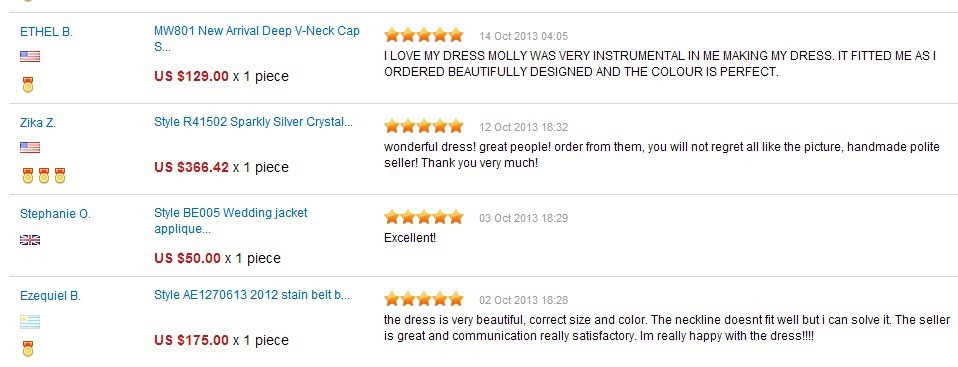Click the medal icon under Ezequiel B.
This screenshot has width=958, height=367.
pos(27,349)
